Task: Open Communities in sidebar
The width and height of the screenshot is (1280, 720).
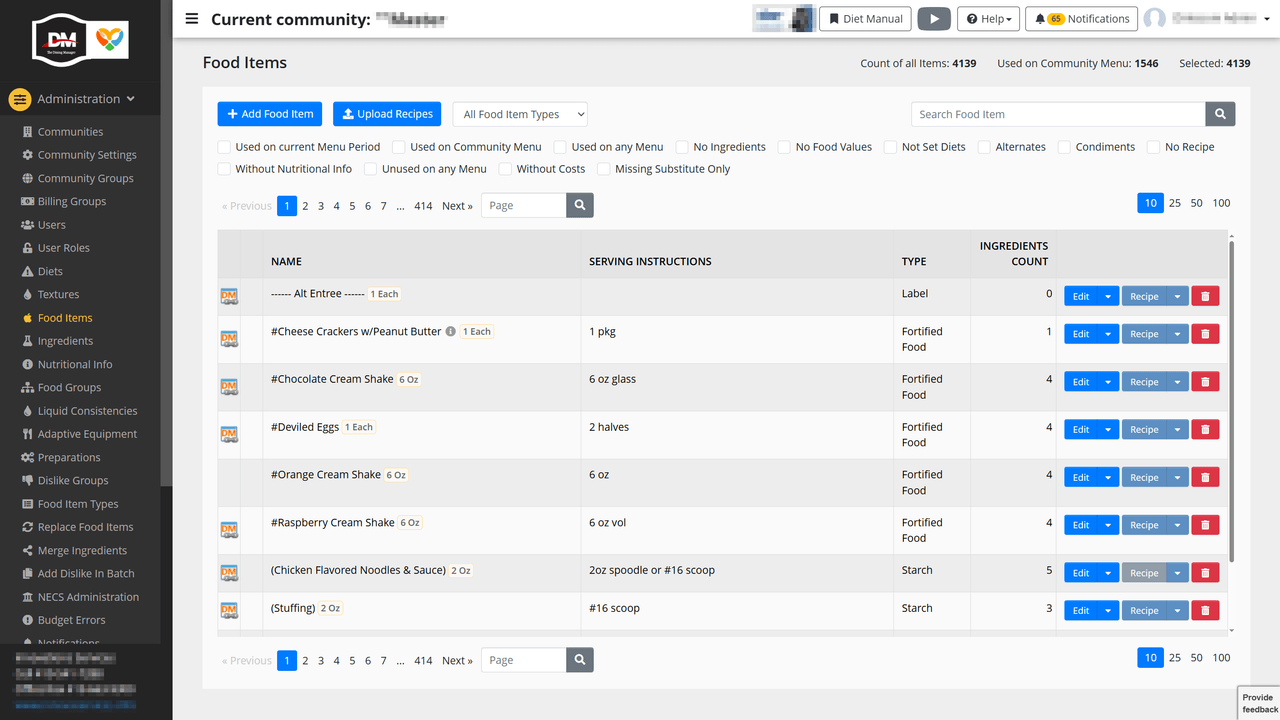Action: [x=70, y=132]
